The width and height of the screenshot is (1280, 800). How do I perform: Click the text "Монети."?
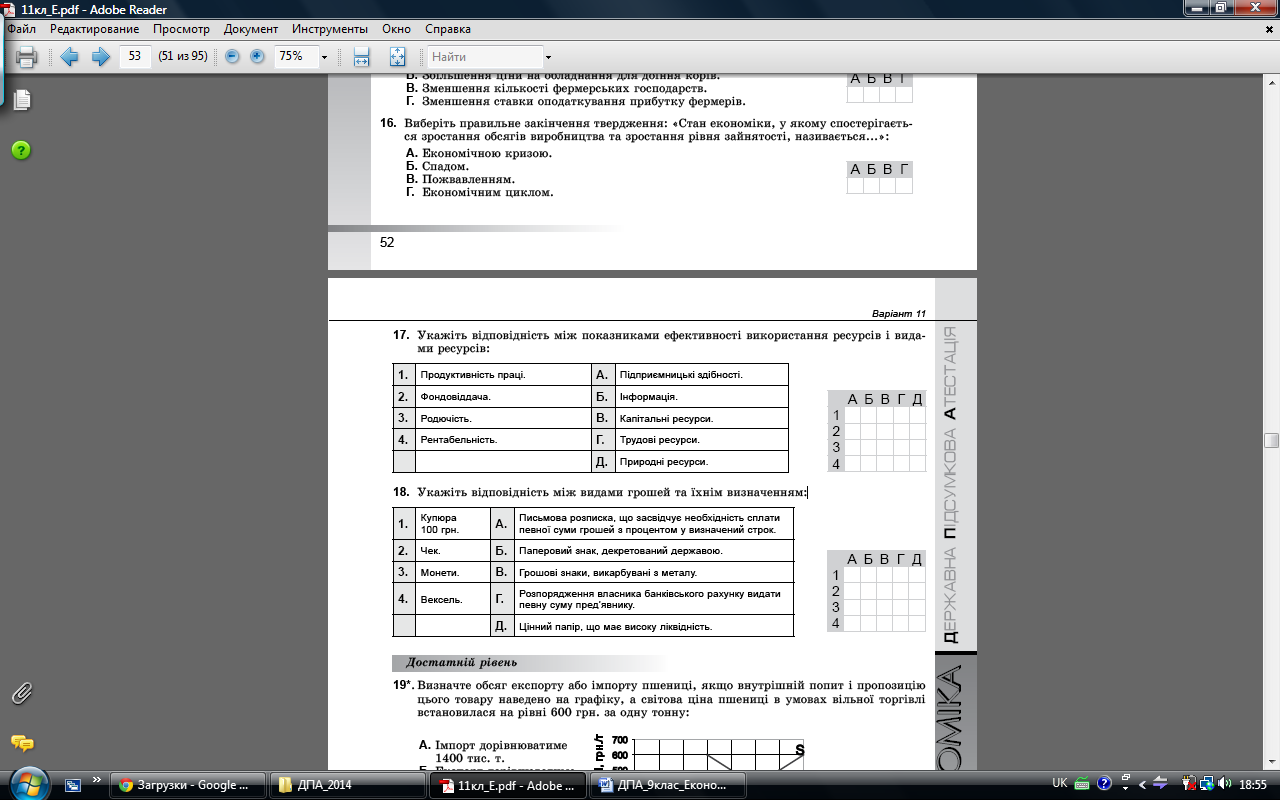pos(440,573)
